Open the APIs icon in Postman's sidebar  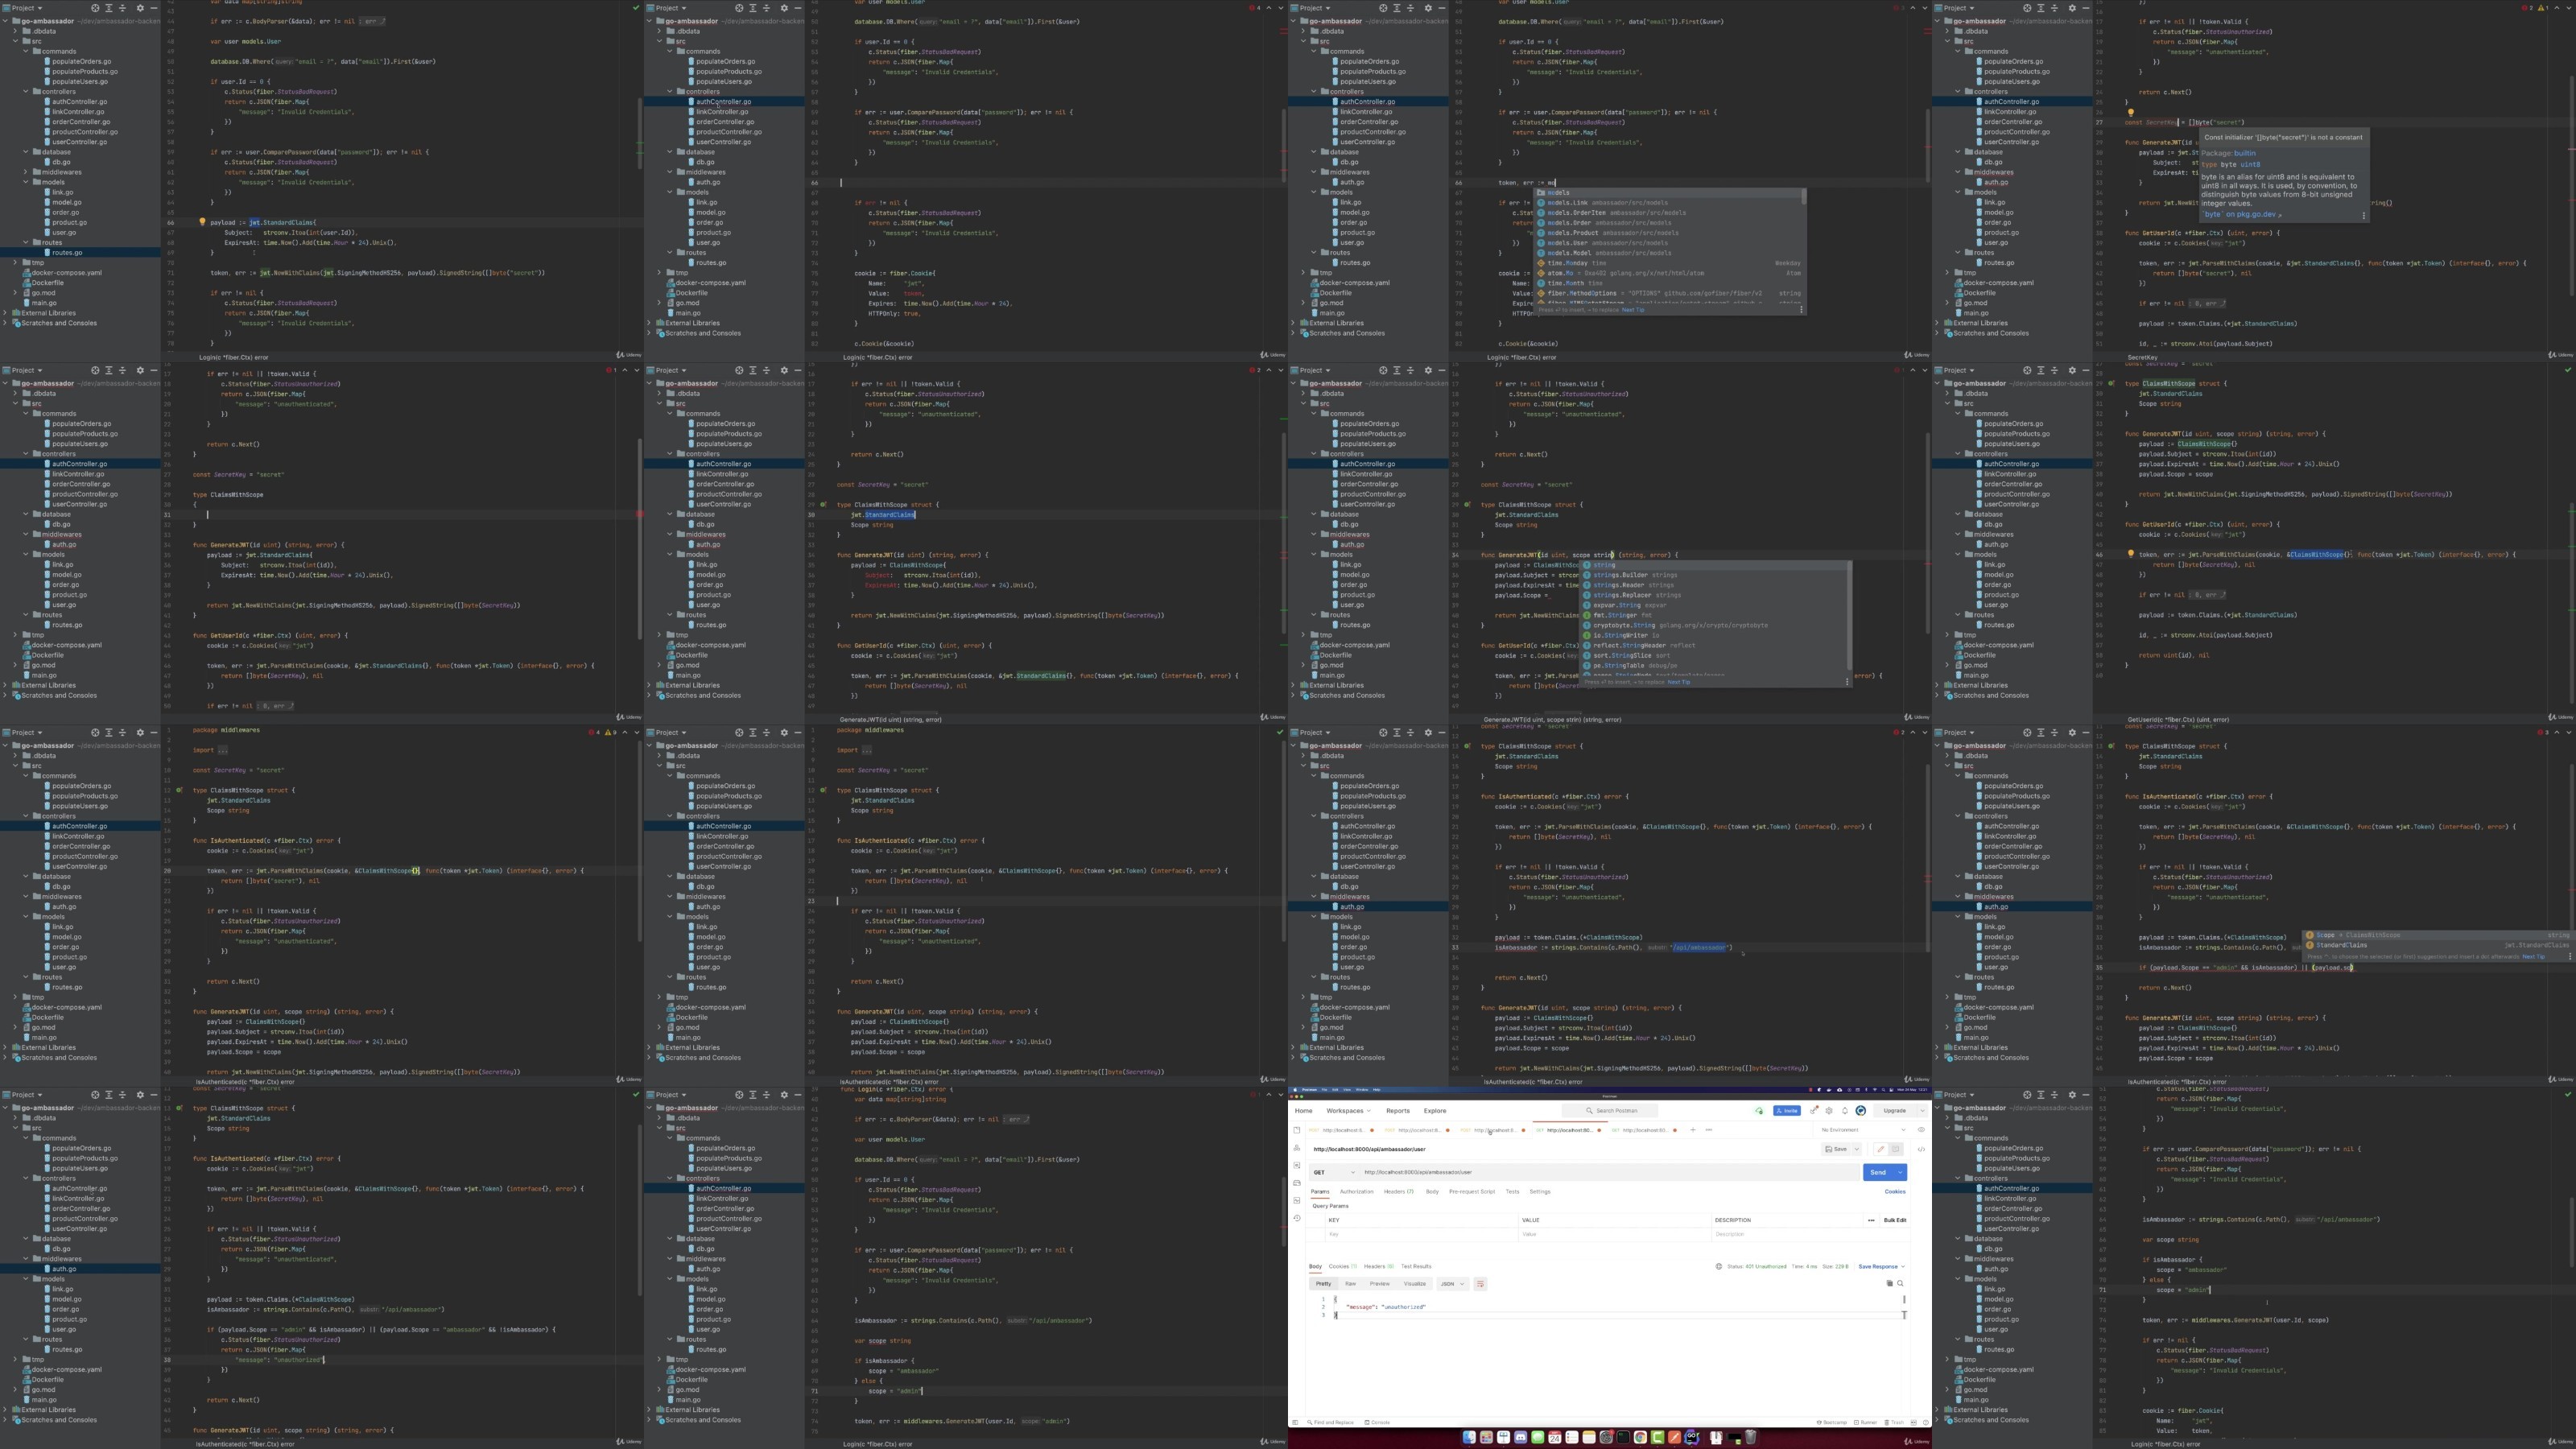(1297, 1148)
